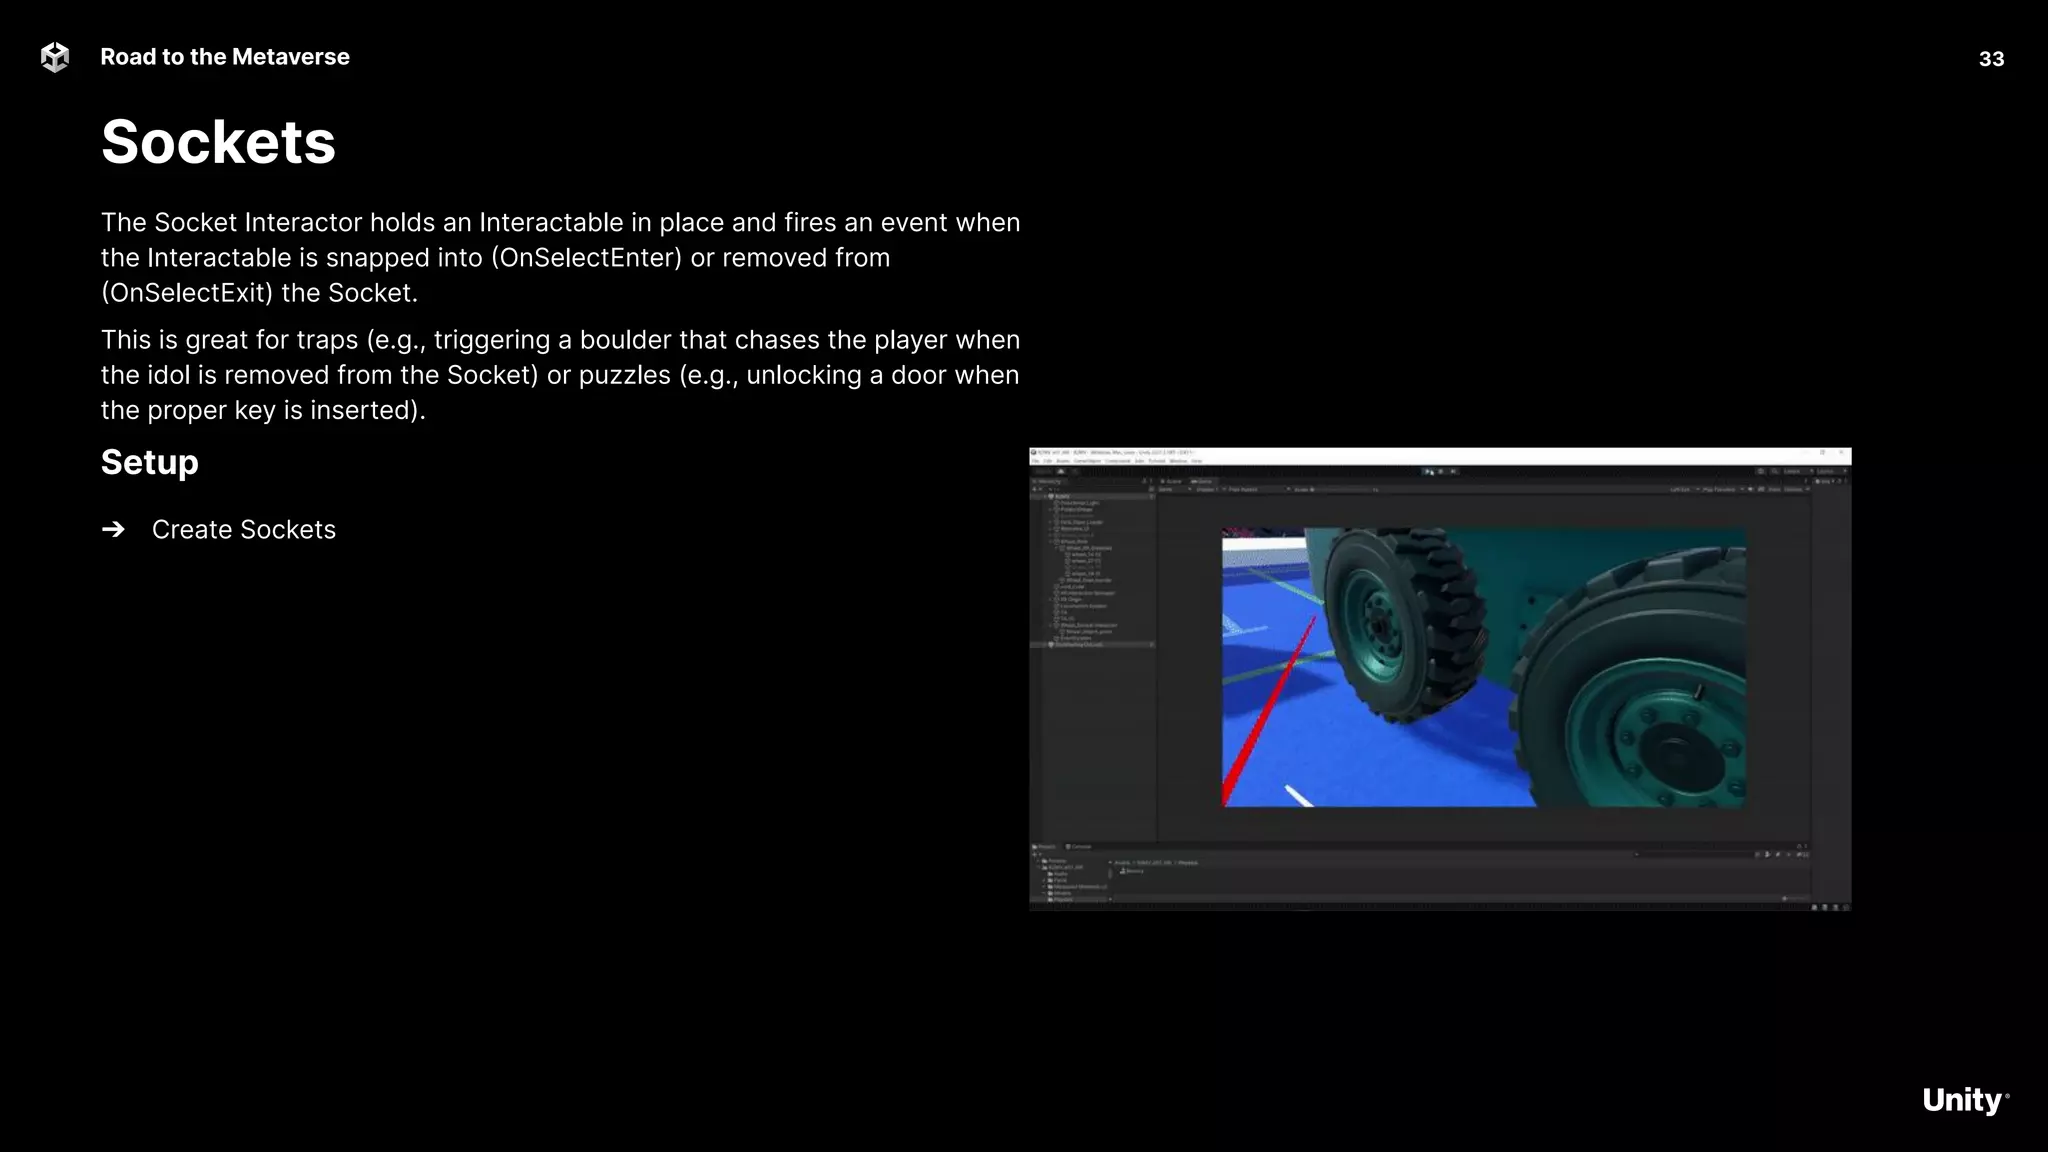Image resolution: width=2048 pixels, height=1152 pixels.
Task: Click the Unity wordmark in bottom corner
Action: coord(1963,1100)
